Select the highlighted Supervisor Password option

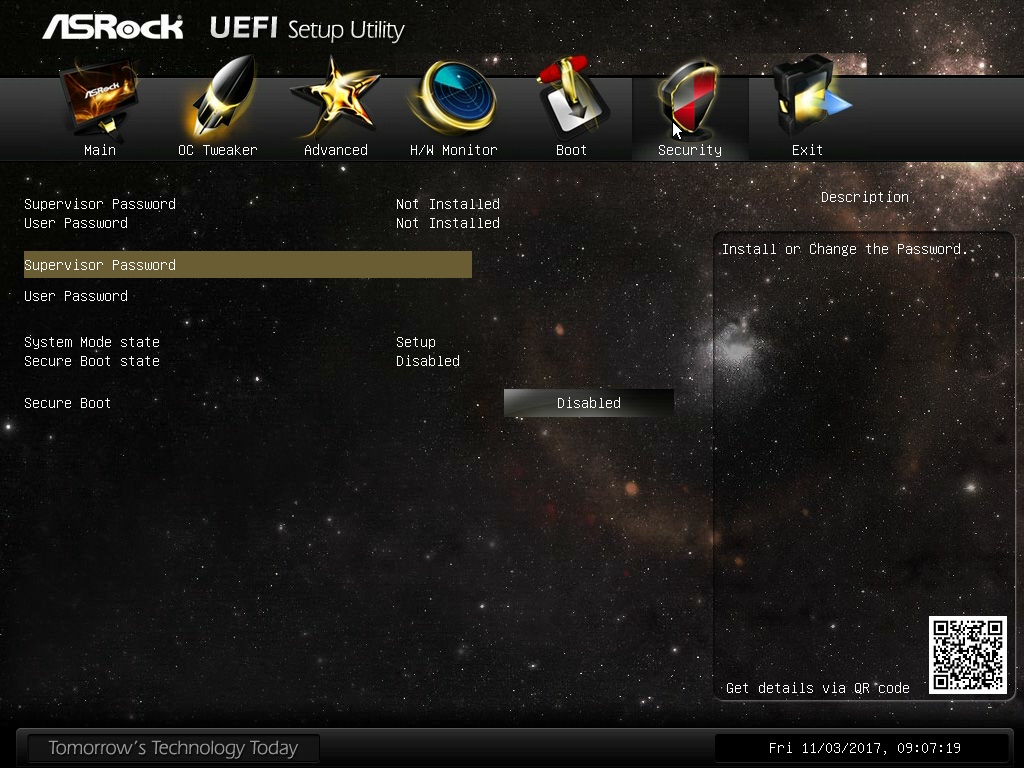[248, 264]
